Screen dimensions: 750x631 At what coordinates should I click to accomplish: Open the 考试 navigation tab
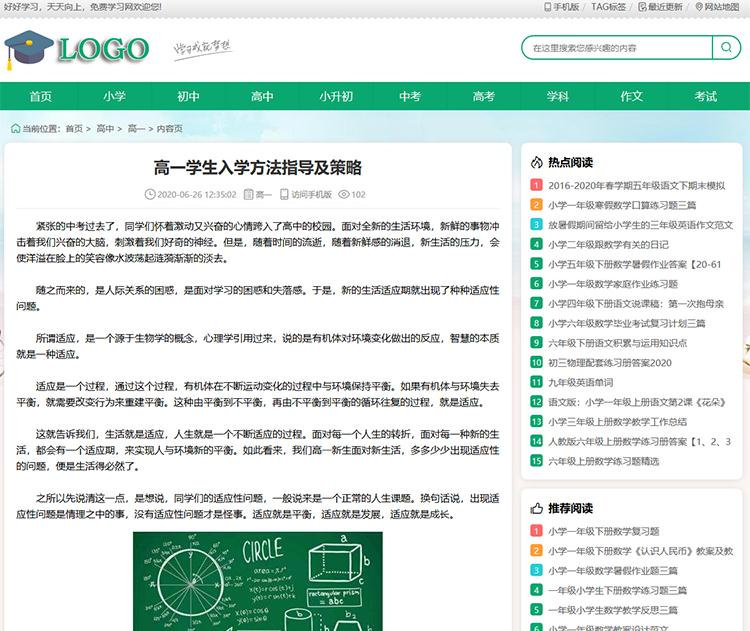click(x=706, y=96)
